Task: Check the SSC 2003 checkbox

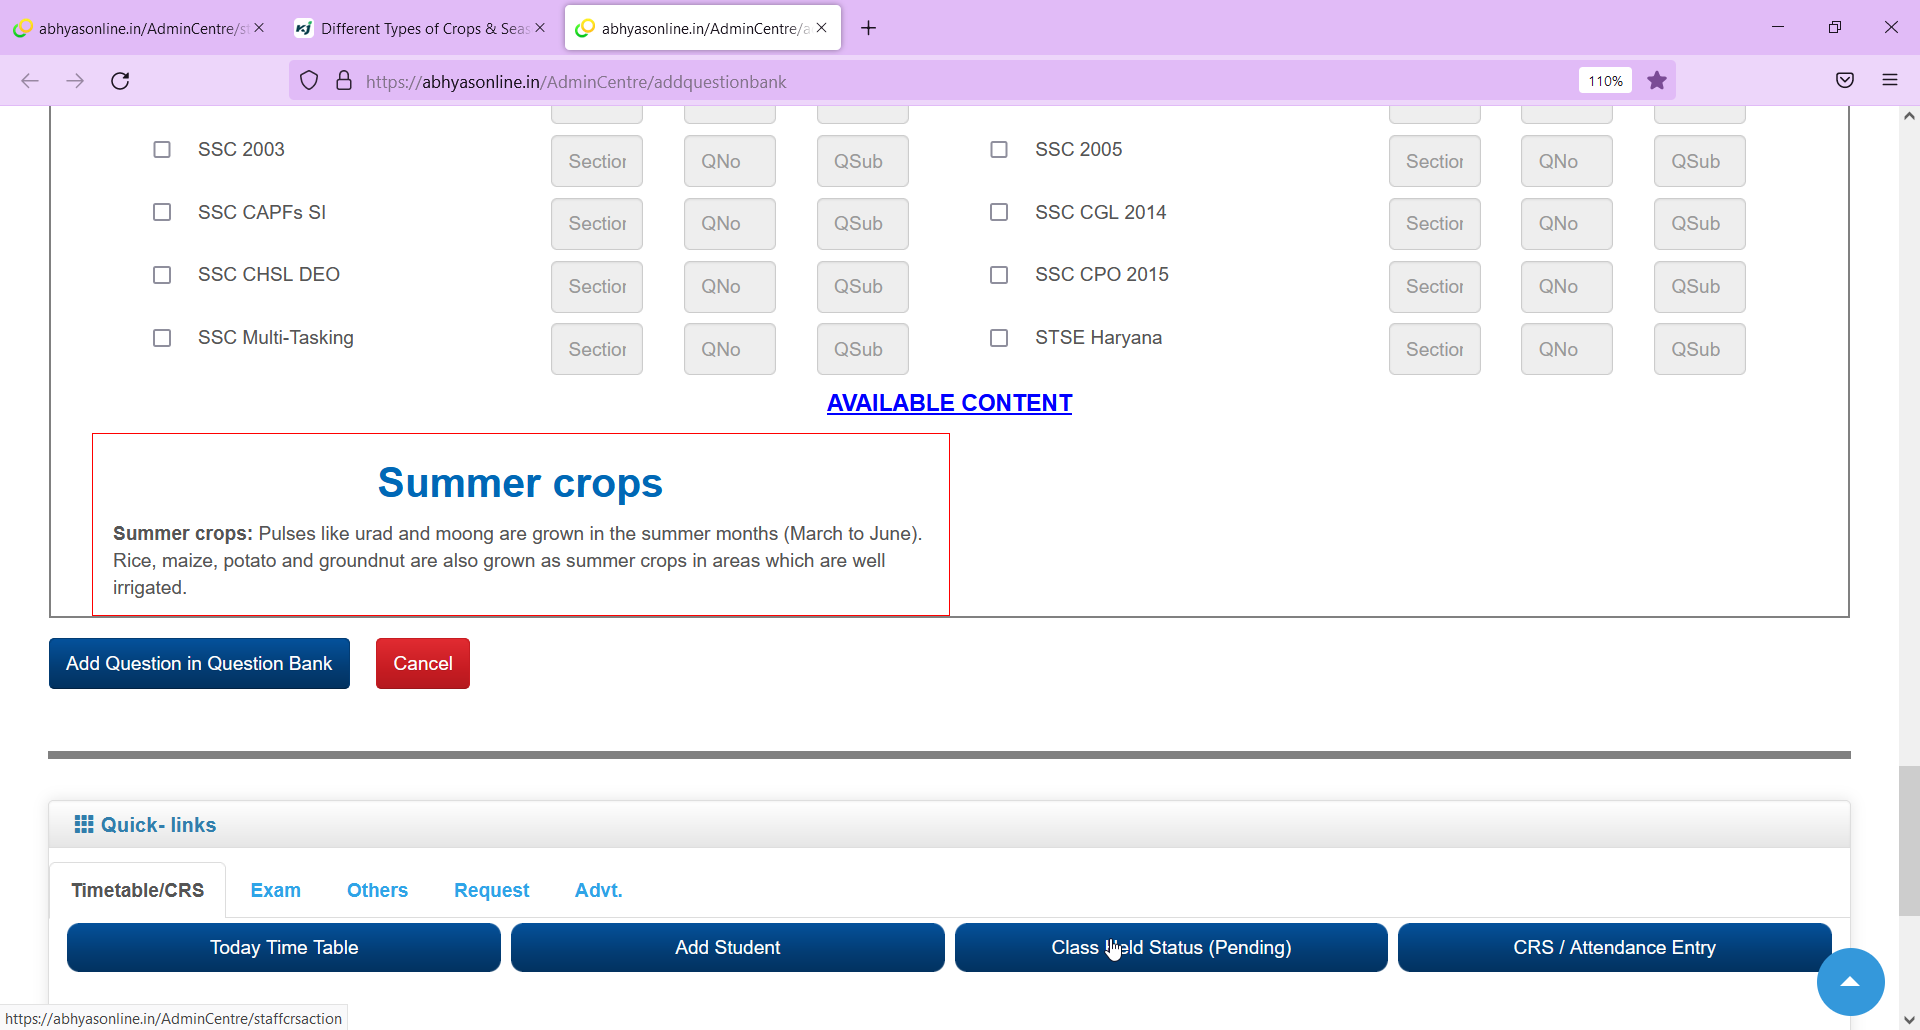Action: pos(162,150)
